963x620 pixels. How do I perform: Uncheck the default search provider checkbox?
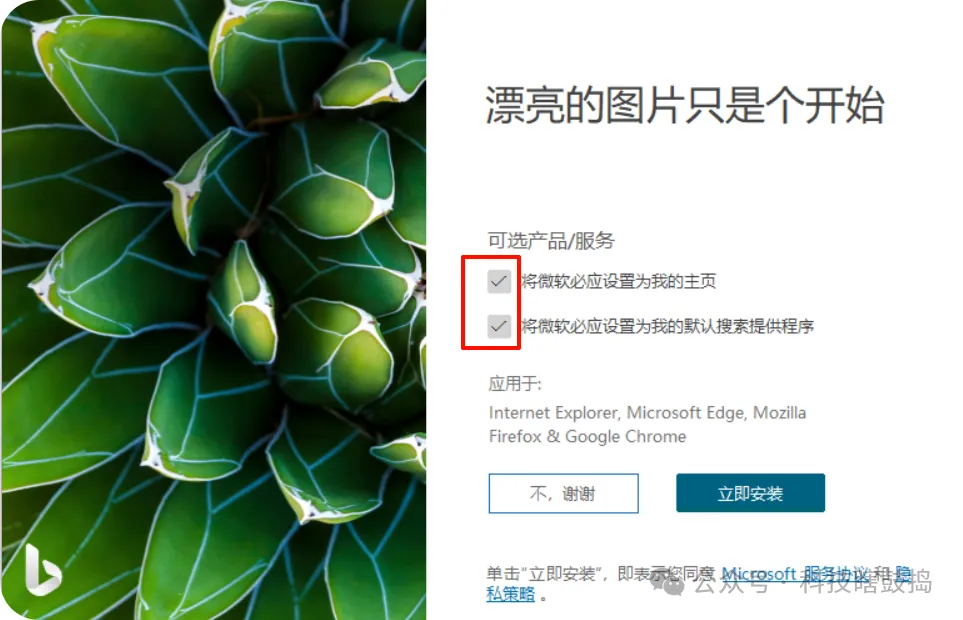[x=499, y=326]
